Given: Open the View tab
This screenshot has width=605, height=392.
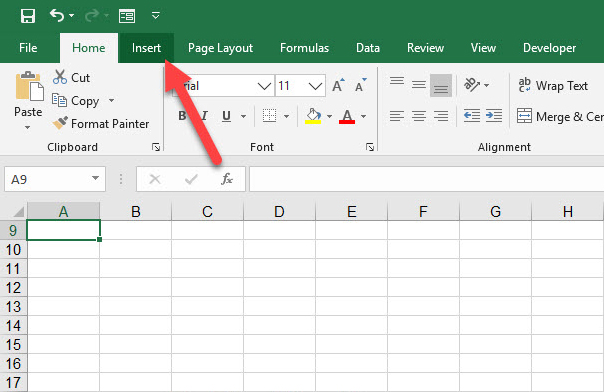Looking at the screenshot, I should (483, 48).
